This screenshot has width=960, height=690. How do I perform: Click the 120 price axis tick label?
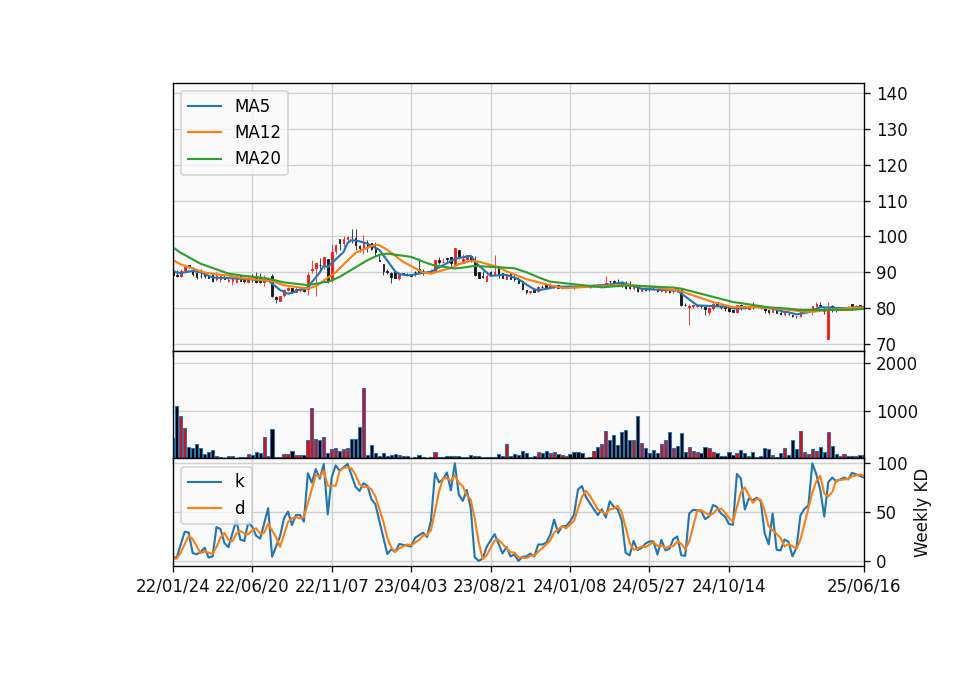click(x=892, y=166)
